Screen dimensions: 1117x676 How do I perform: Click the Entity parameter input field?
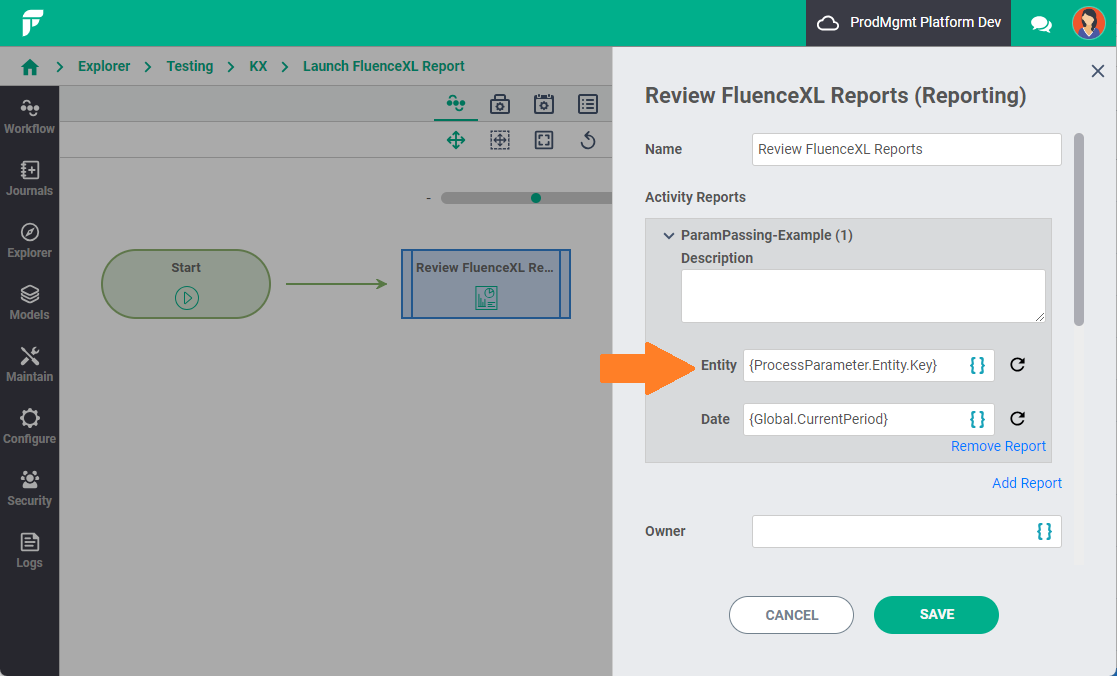click(x=868, y=365)
